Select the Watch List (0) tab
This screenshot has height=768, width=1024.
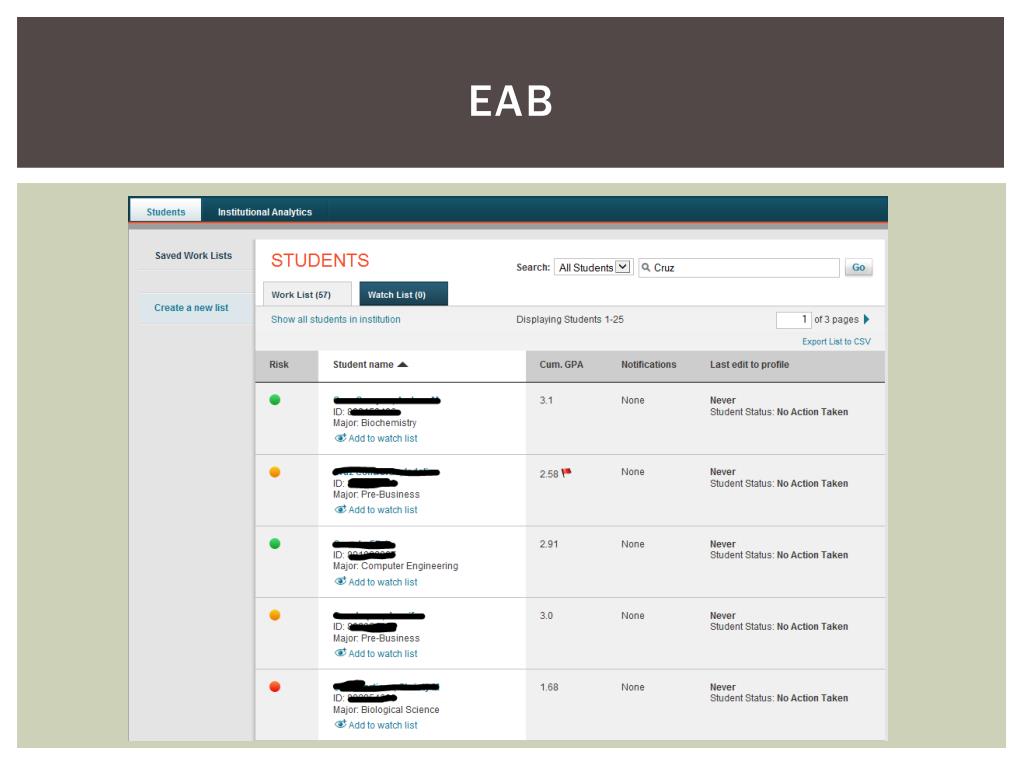pyautogui.click(x=403, y=295)
